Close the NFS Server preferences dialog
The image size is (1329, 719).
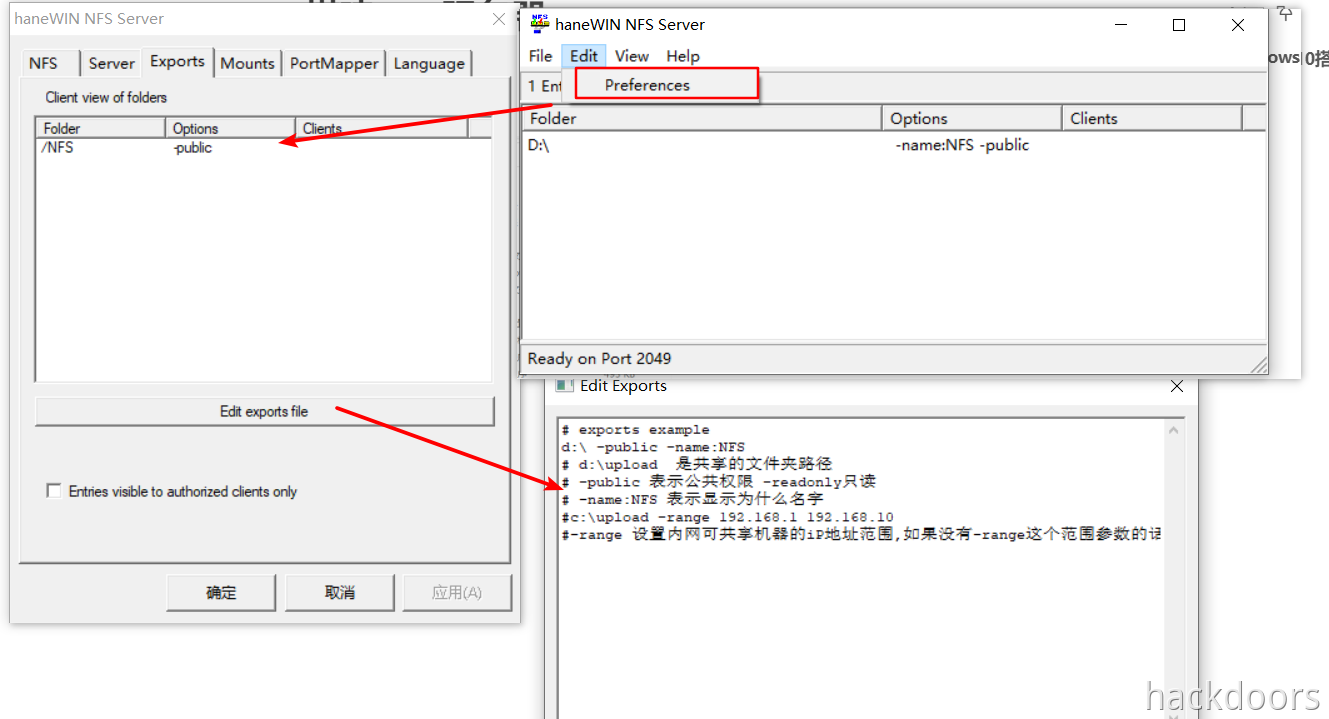tap(500, 19)
